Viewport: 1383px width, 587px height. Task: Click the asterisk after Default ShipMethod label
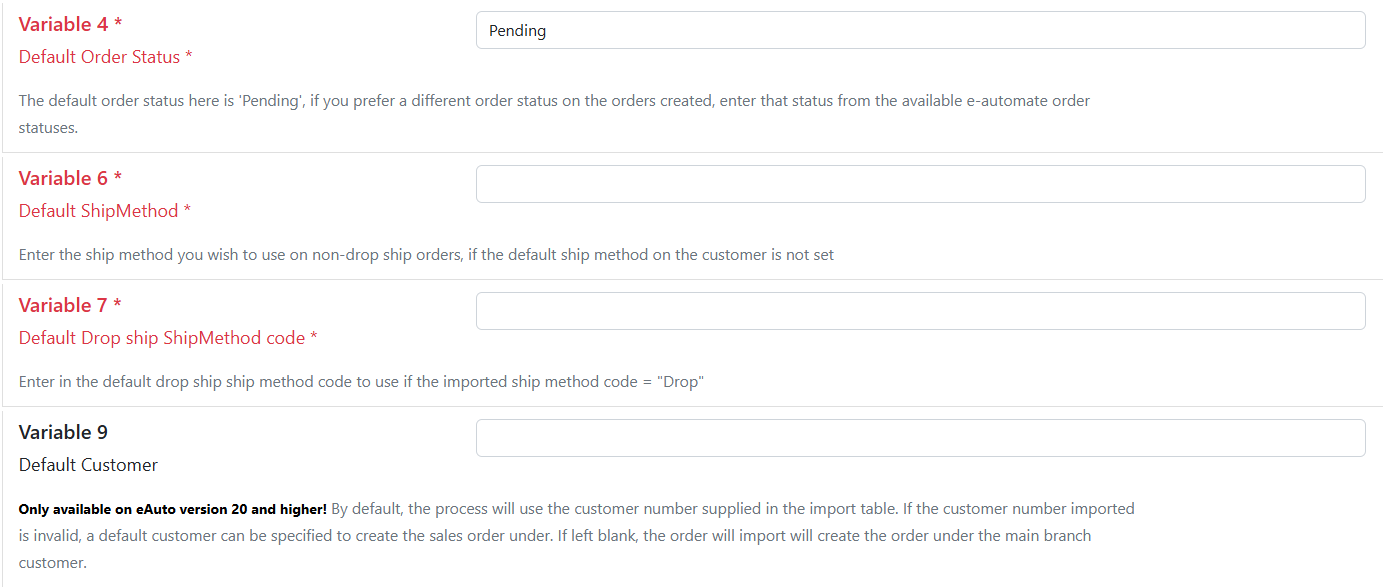[187, 211]
